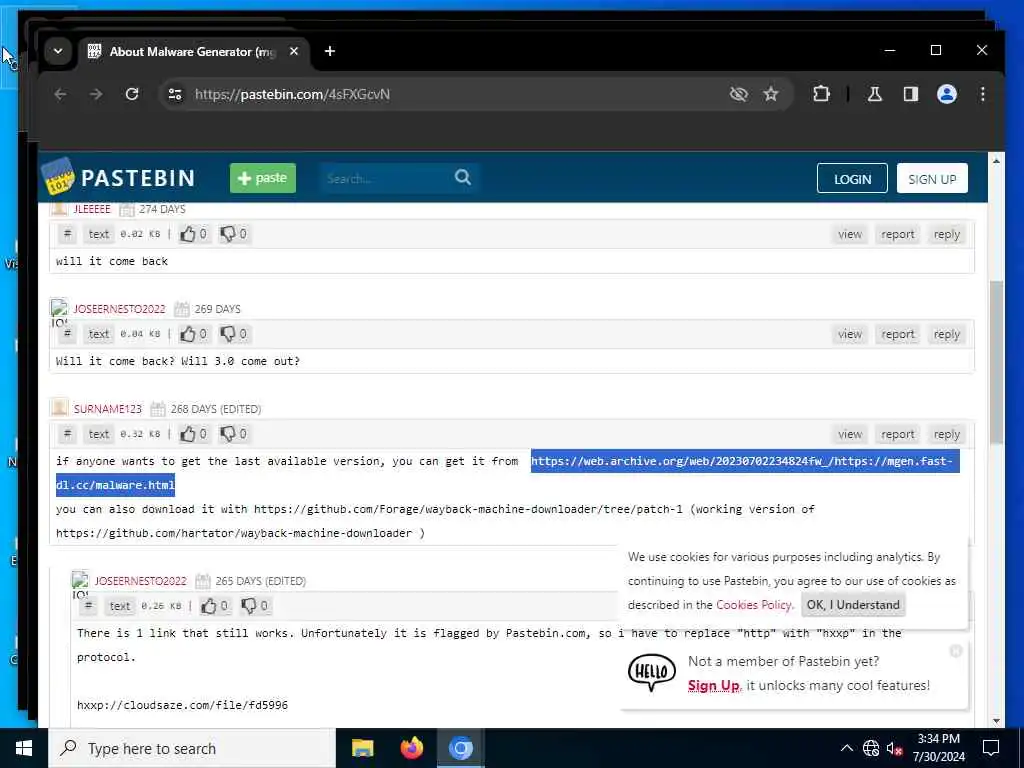The width and height of the screenshot is (1024, 768).
Task: Open network globe icon in tray
Action: tap(871, 748)
